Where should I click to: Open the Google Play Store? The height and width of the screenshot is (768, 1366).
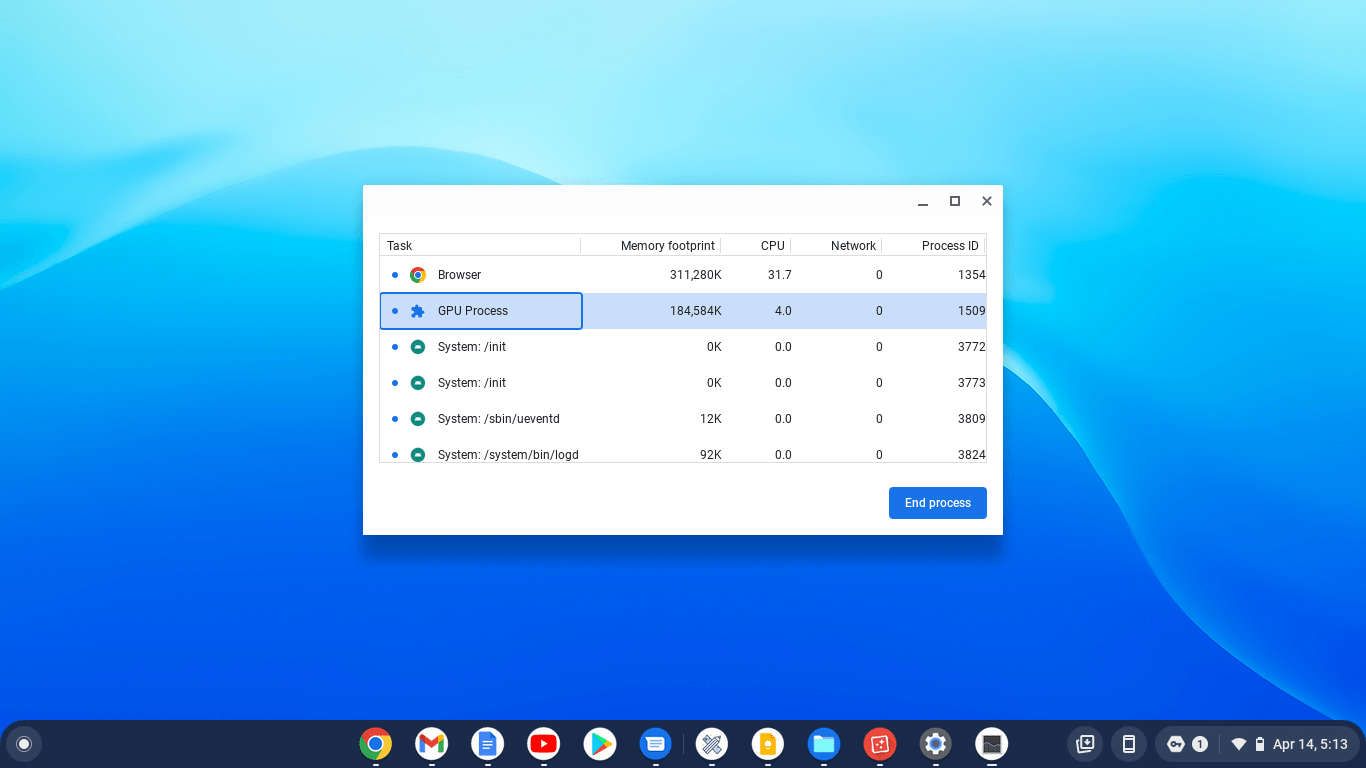pos(599,744)
